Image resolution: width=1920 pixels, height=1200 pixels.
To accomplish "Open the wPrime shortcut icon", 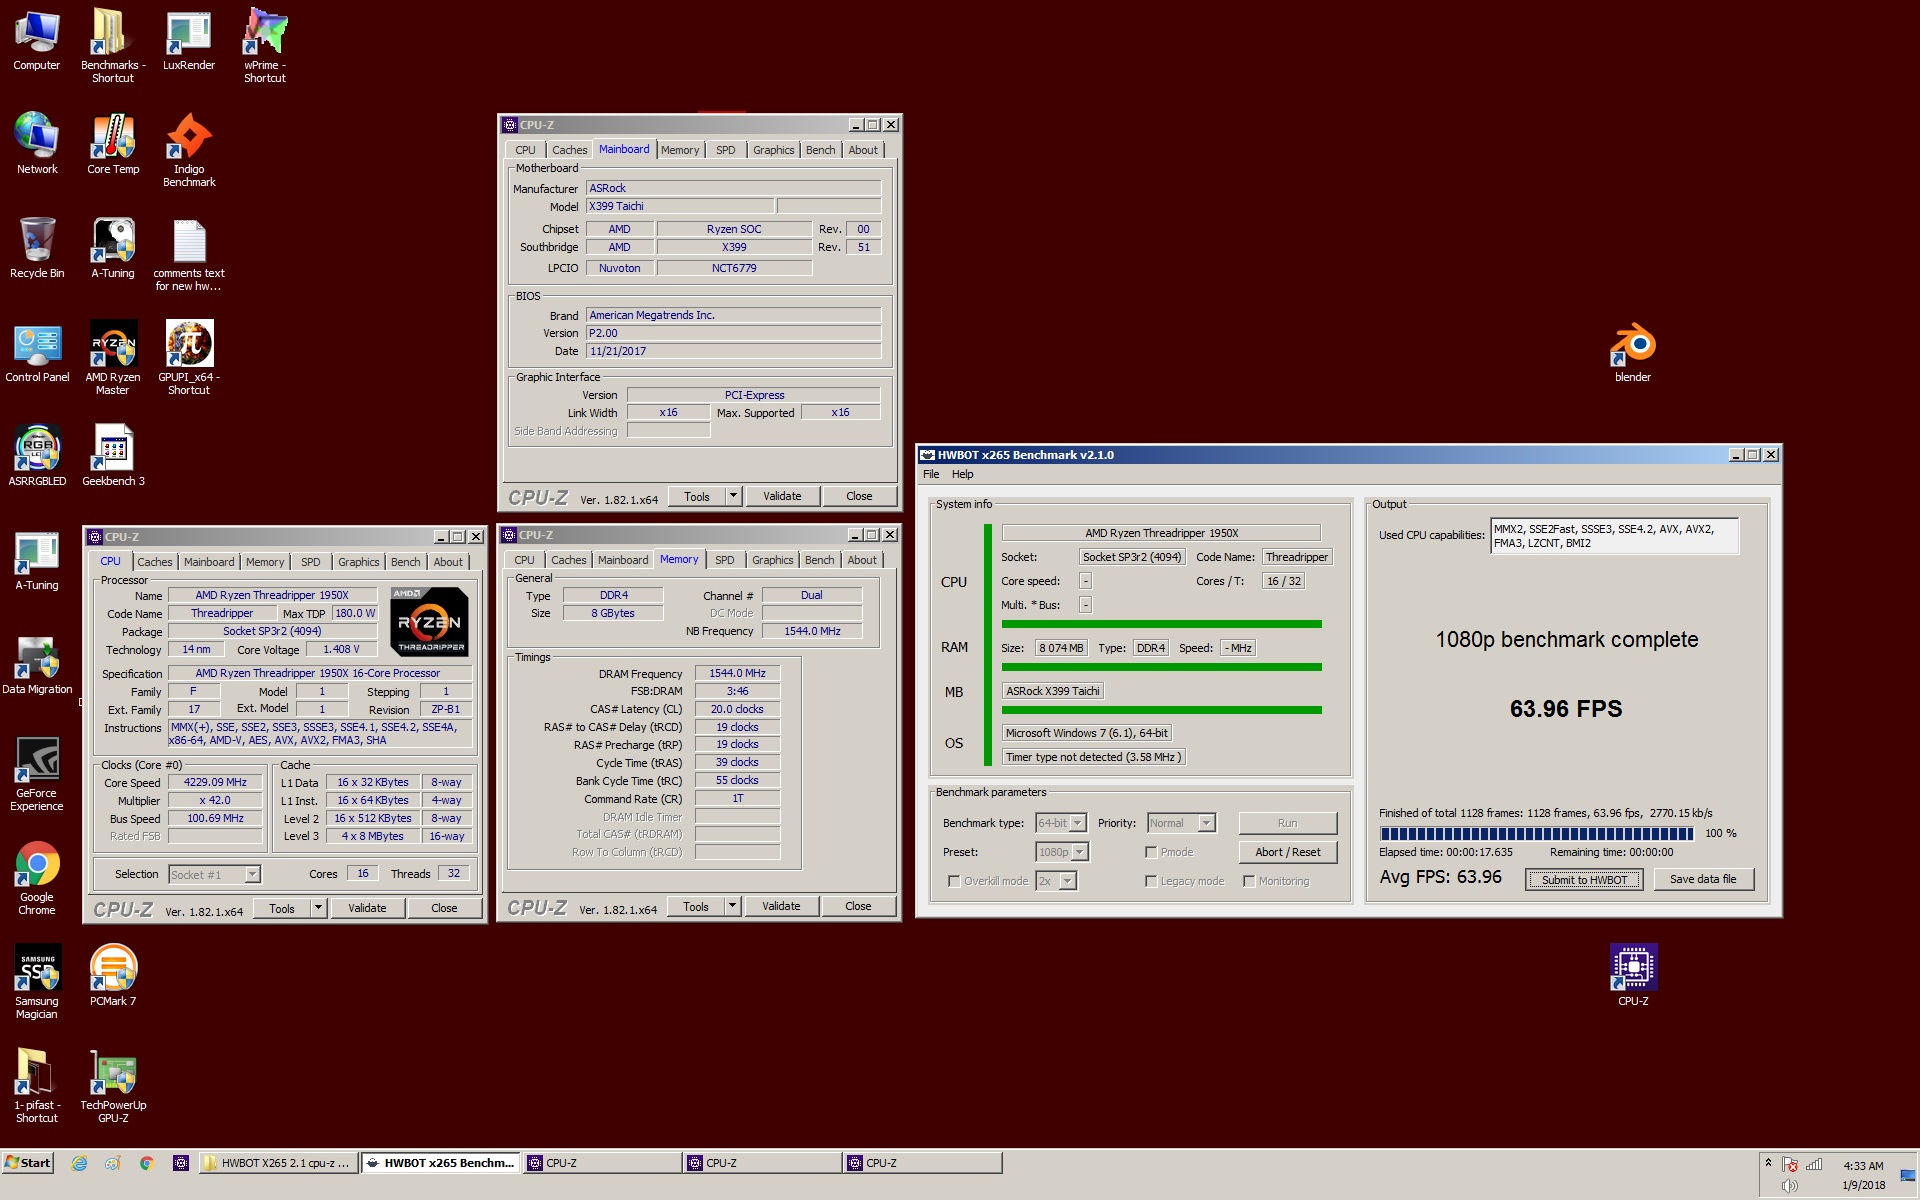I will 265,45.
